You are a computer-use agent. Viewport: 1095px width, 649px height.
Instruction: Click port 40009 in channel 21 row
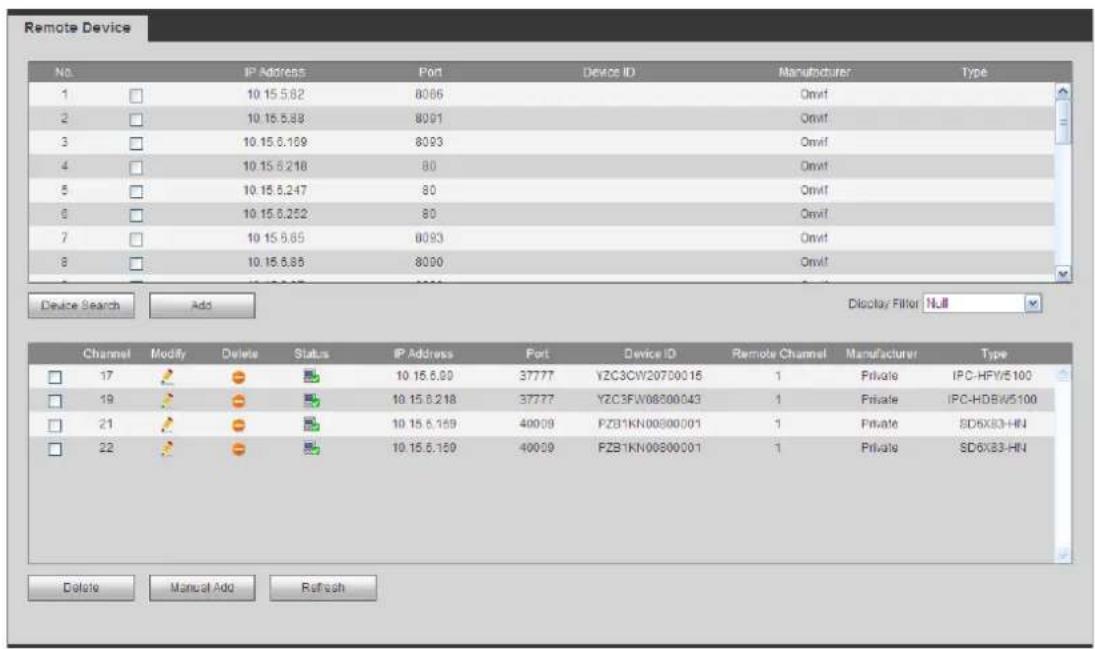coord(536,423)
